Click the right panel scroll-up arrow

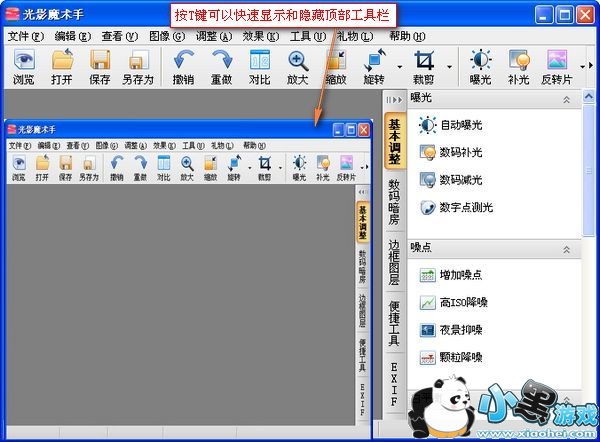tap(589, 96)
